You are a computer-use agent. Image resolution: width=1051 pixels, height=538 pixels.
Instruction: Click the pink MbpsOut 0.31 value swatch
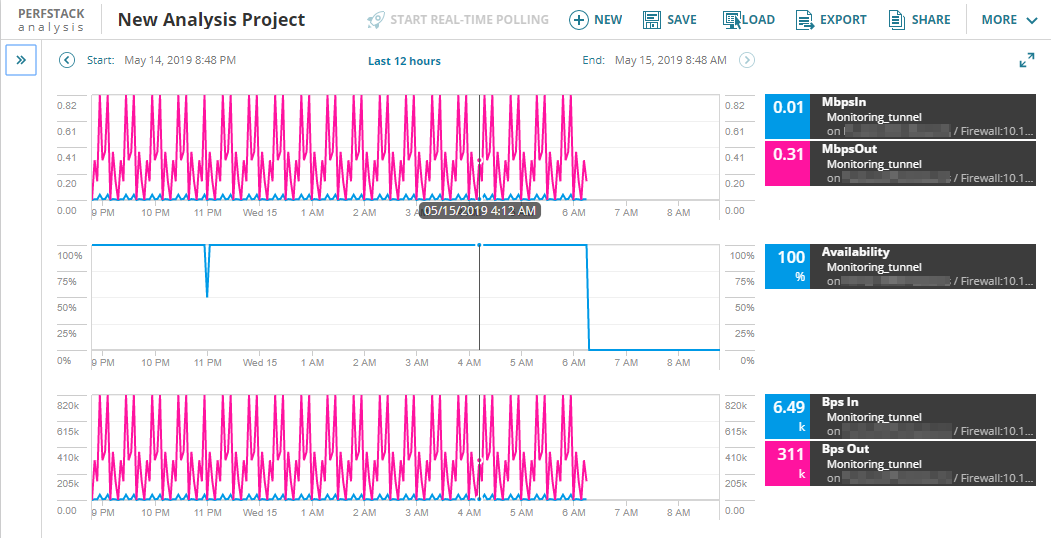click(x=786, y=164)
